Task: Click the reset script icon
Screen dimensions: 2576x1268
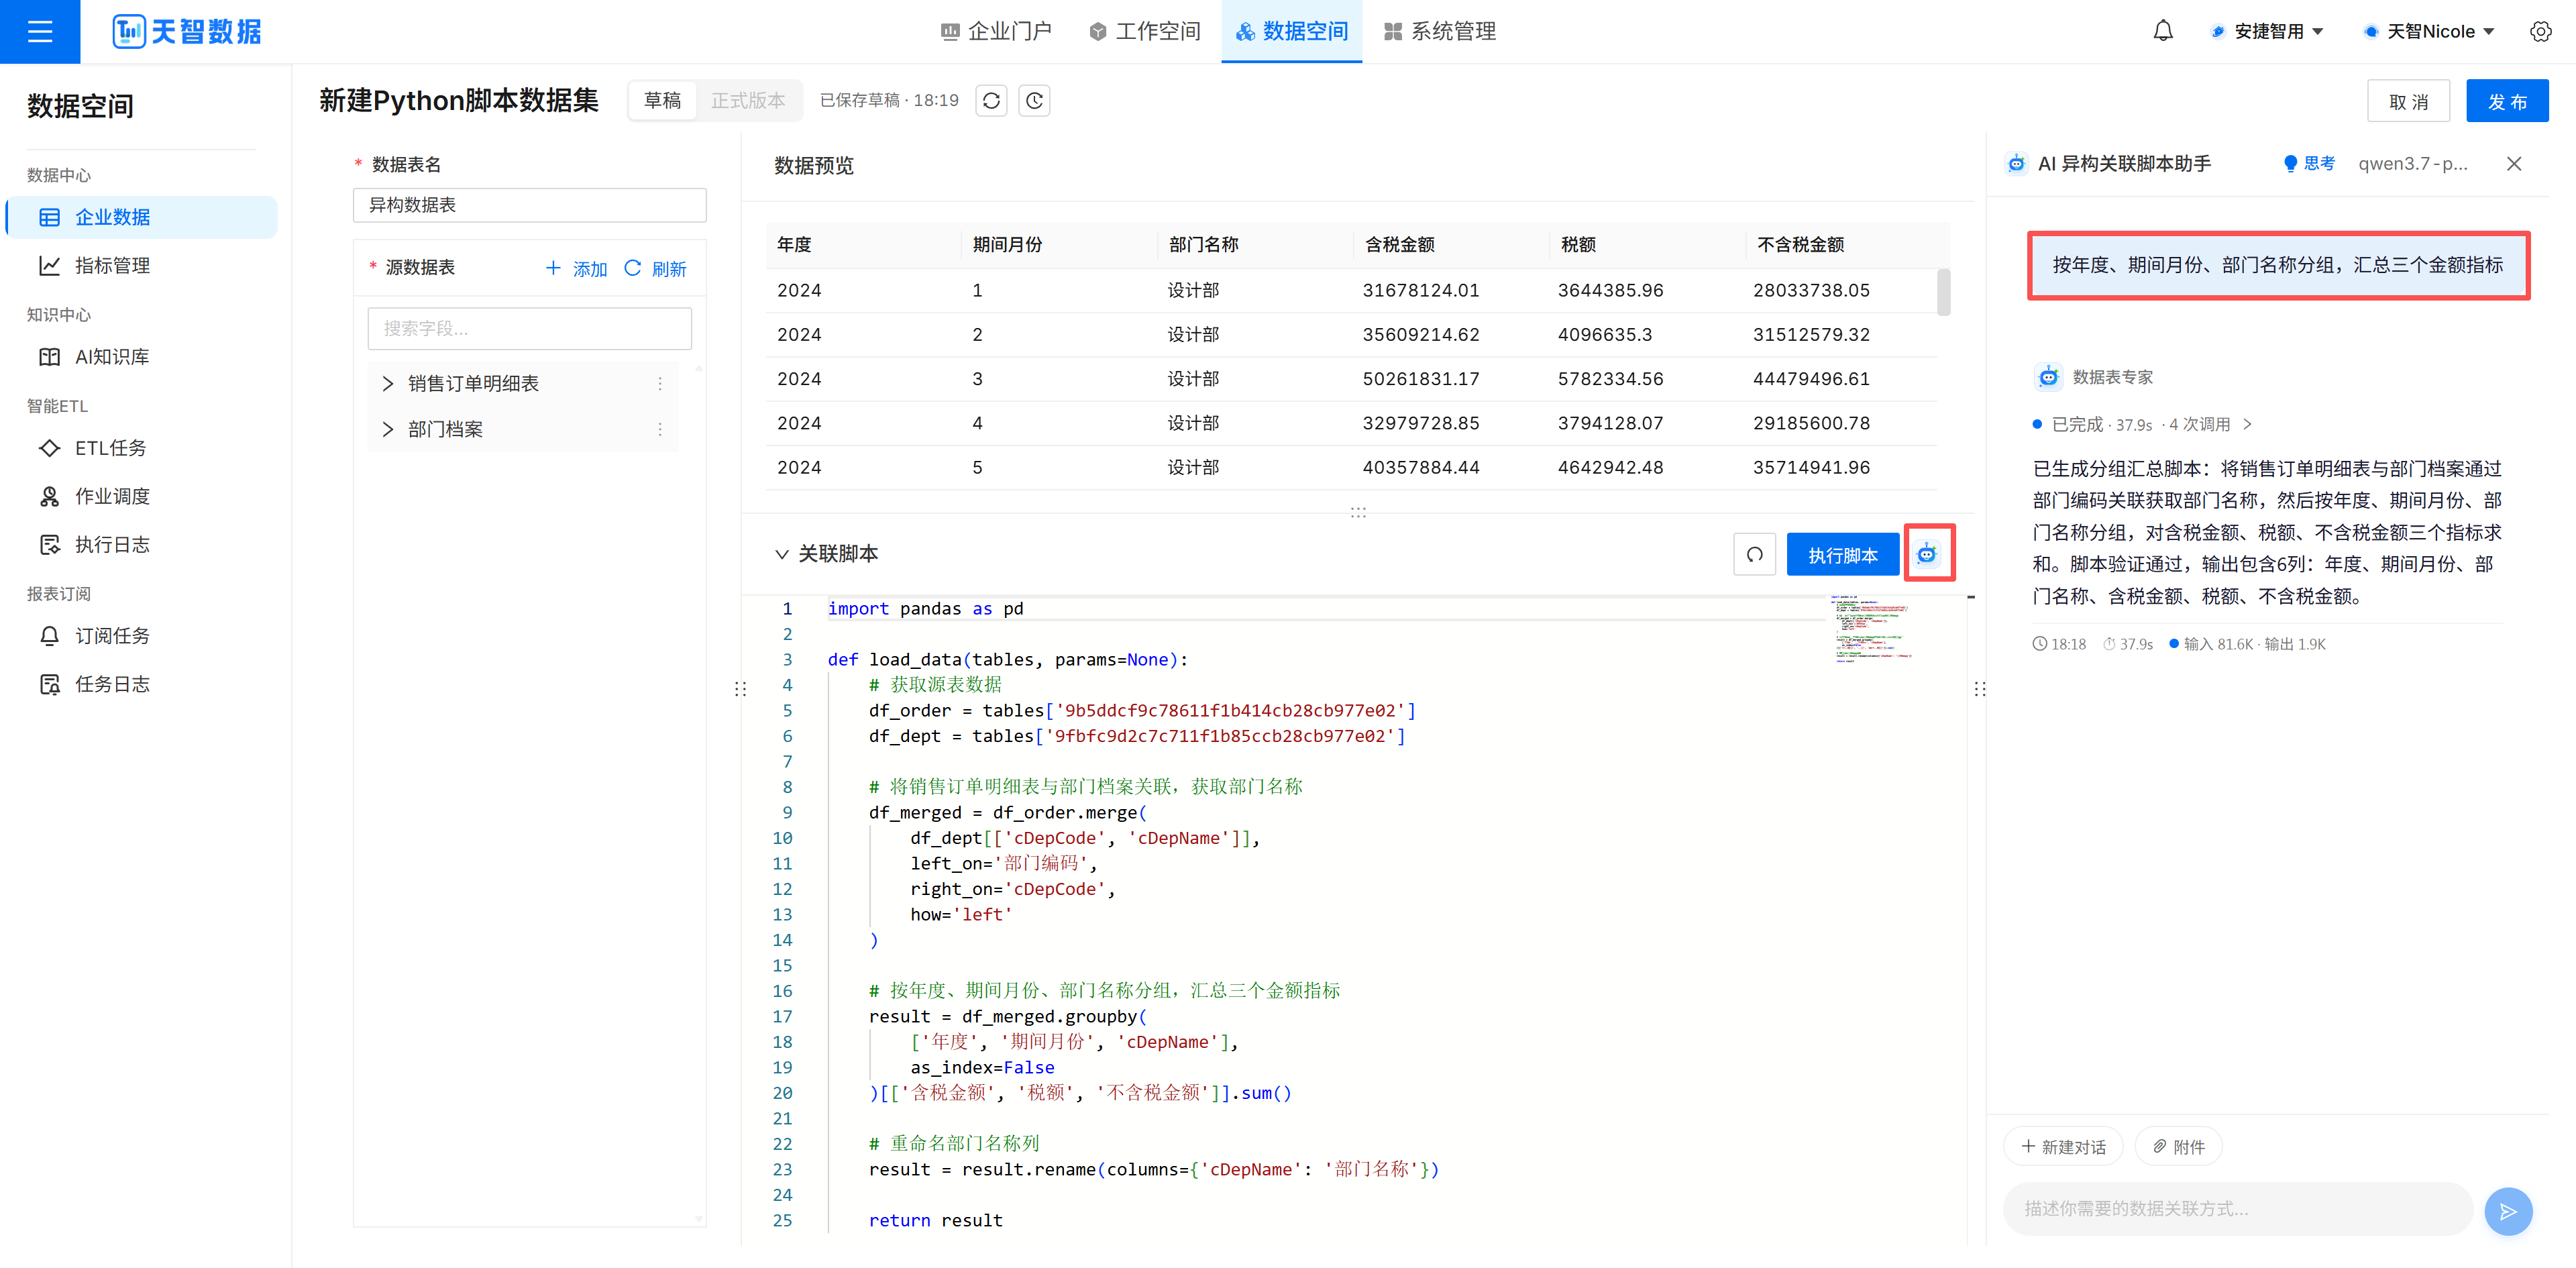Action: pos(1754,555)
